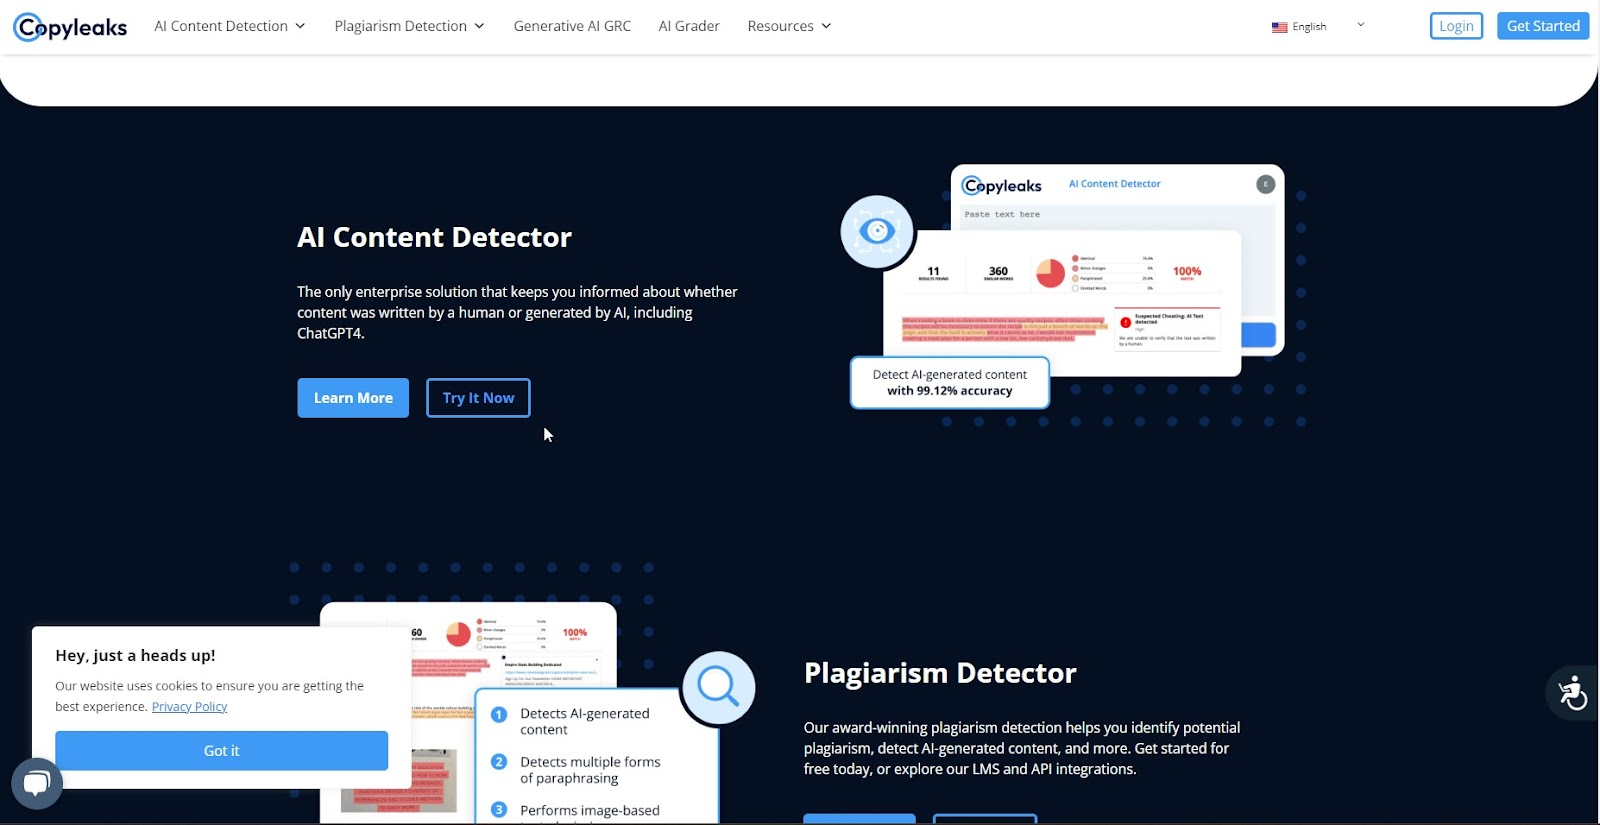Click Learn More for AI Content Detector
Screen dimensions: 1600x825
tap(353, 398)
